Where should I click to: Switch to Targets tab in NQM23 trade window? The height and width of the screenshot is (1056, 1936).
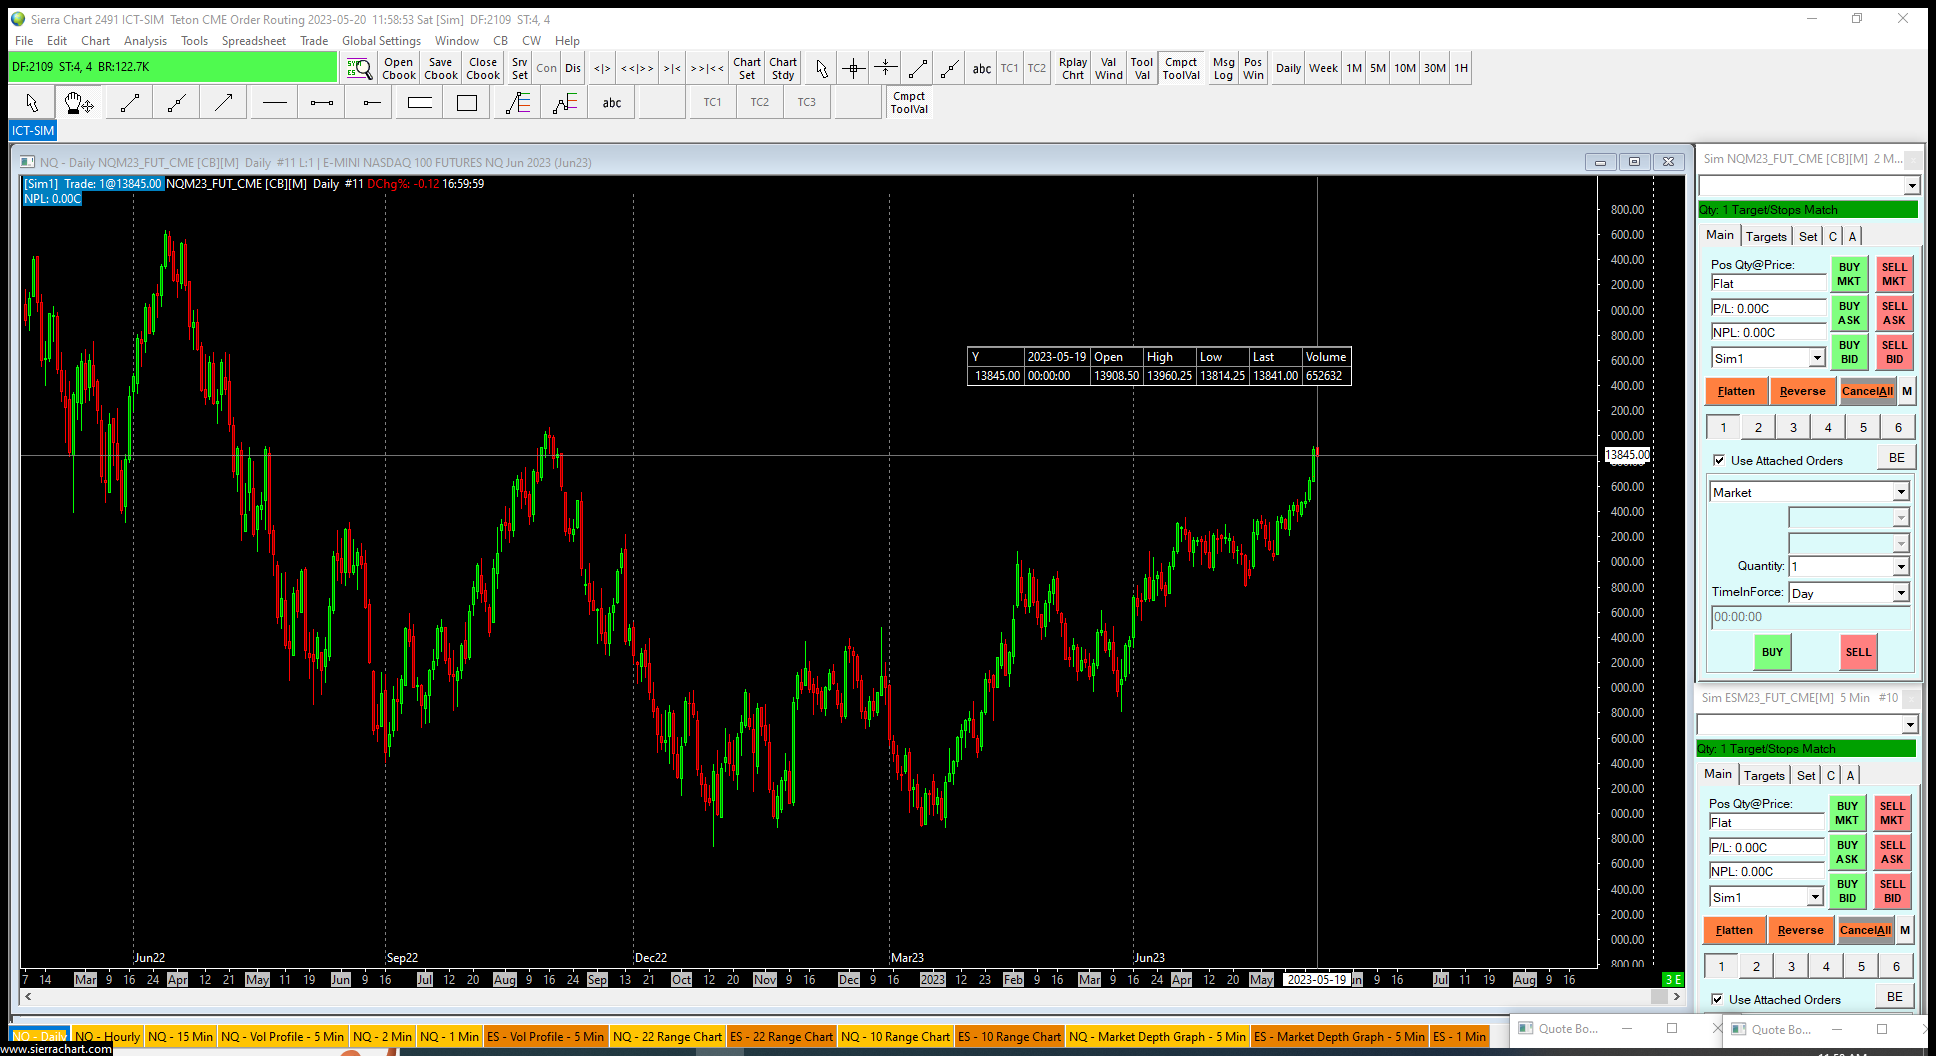[1765, 237]
